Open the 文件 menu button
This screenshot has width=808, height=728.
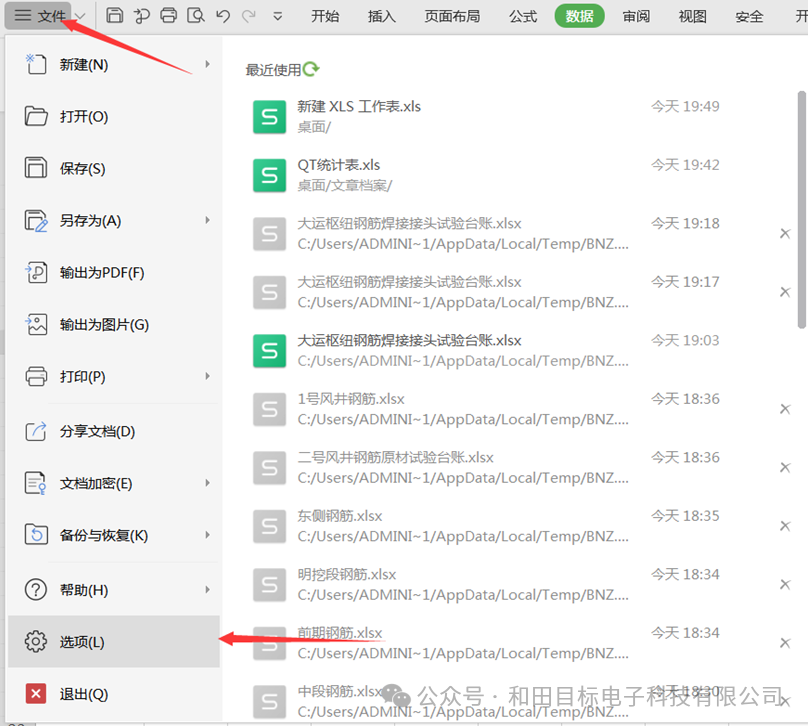coord(40,16)
